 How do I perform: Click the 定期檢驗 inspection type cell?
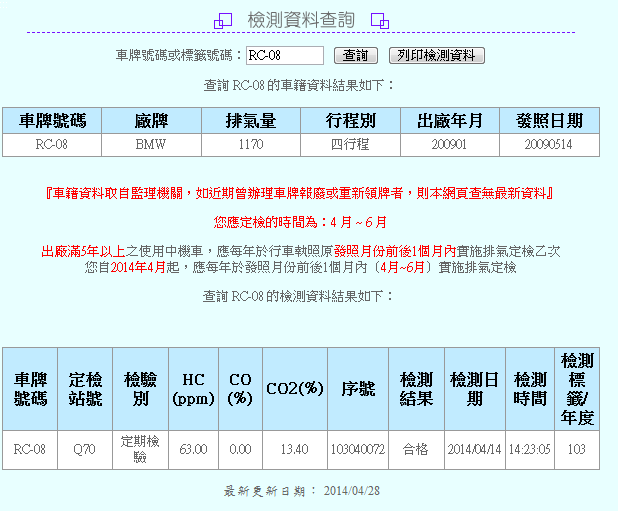(x=140, y=450)
